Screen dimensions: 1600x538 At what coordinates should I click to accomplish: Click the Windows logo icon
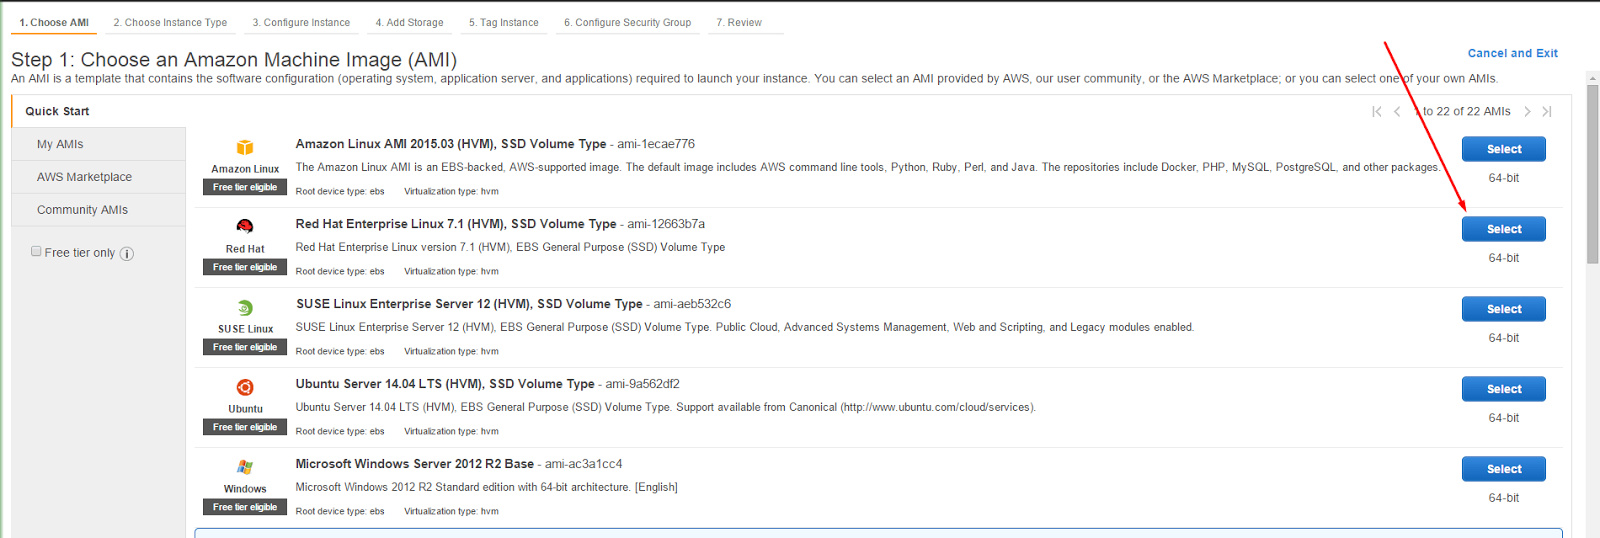click(245, 467)
